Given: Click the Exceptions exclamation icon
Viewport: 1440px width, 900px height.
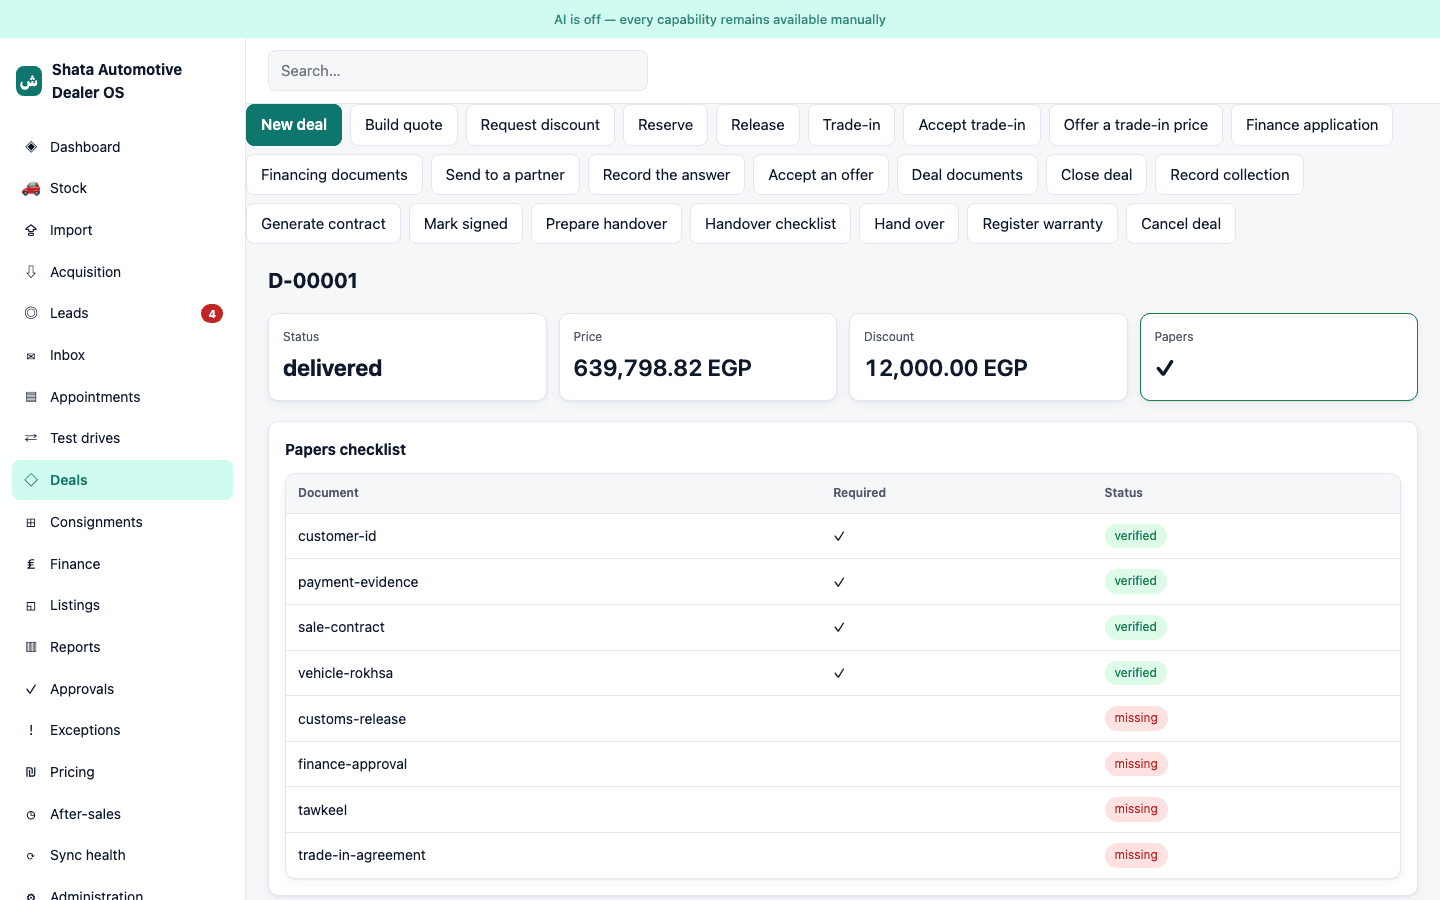Looking at the screenshot, I should point(31,730).
